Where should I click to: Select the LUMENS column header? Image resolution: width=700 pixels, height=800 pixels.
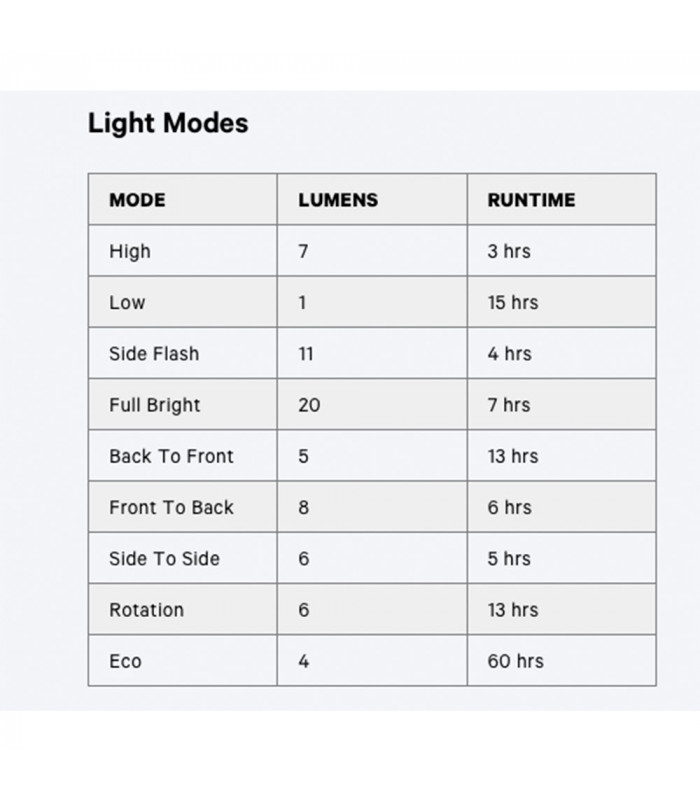click(x=338, y=200)
